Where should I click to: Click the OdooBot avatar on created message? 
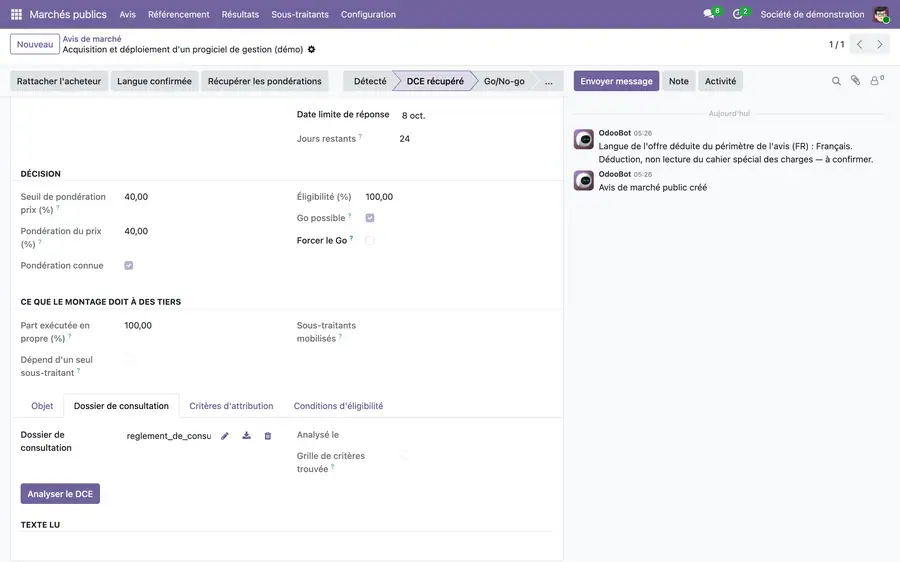(584, 180)
